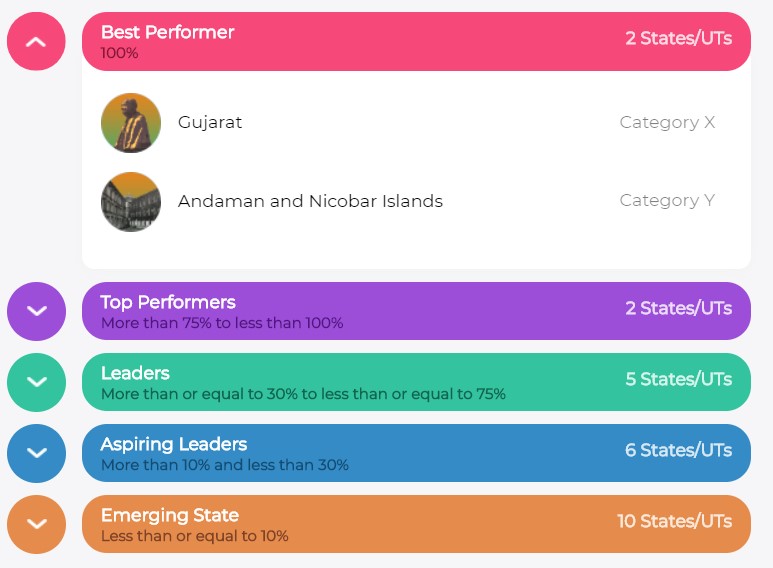Click the Gujarat statue thumbnail
The image size is (773, 568).
click(x=131, y=123)
